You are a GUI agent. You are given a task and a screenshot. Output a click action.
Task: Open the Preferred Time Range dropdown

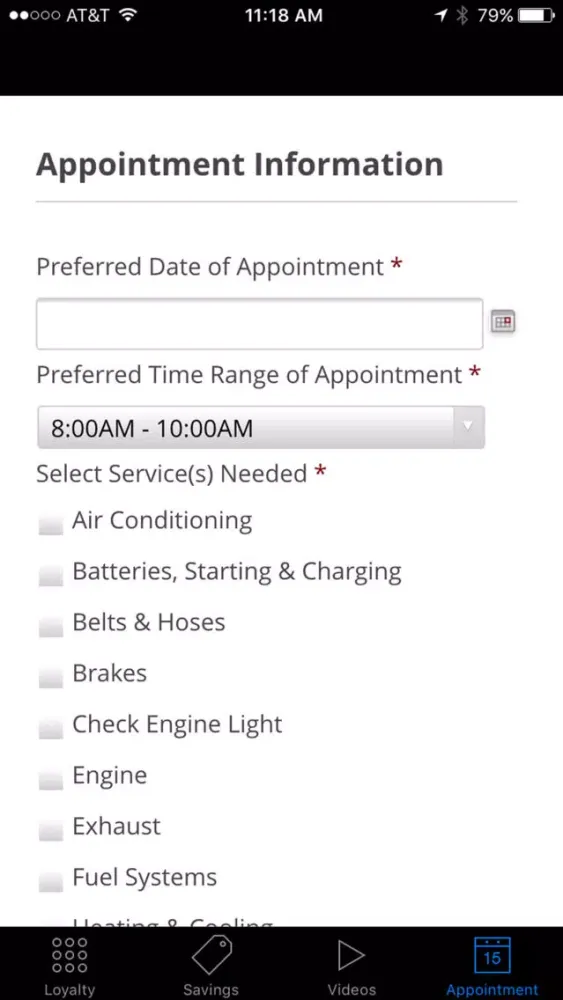tap(261, 427)
